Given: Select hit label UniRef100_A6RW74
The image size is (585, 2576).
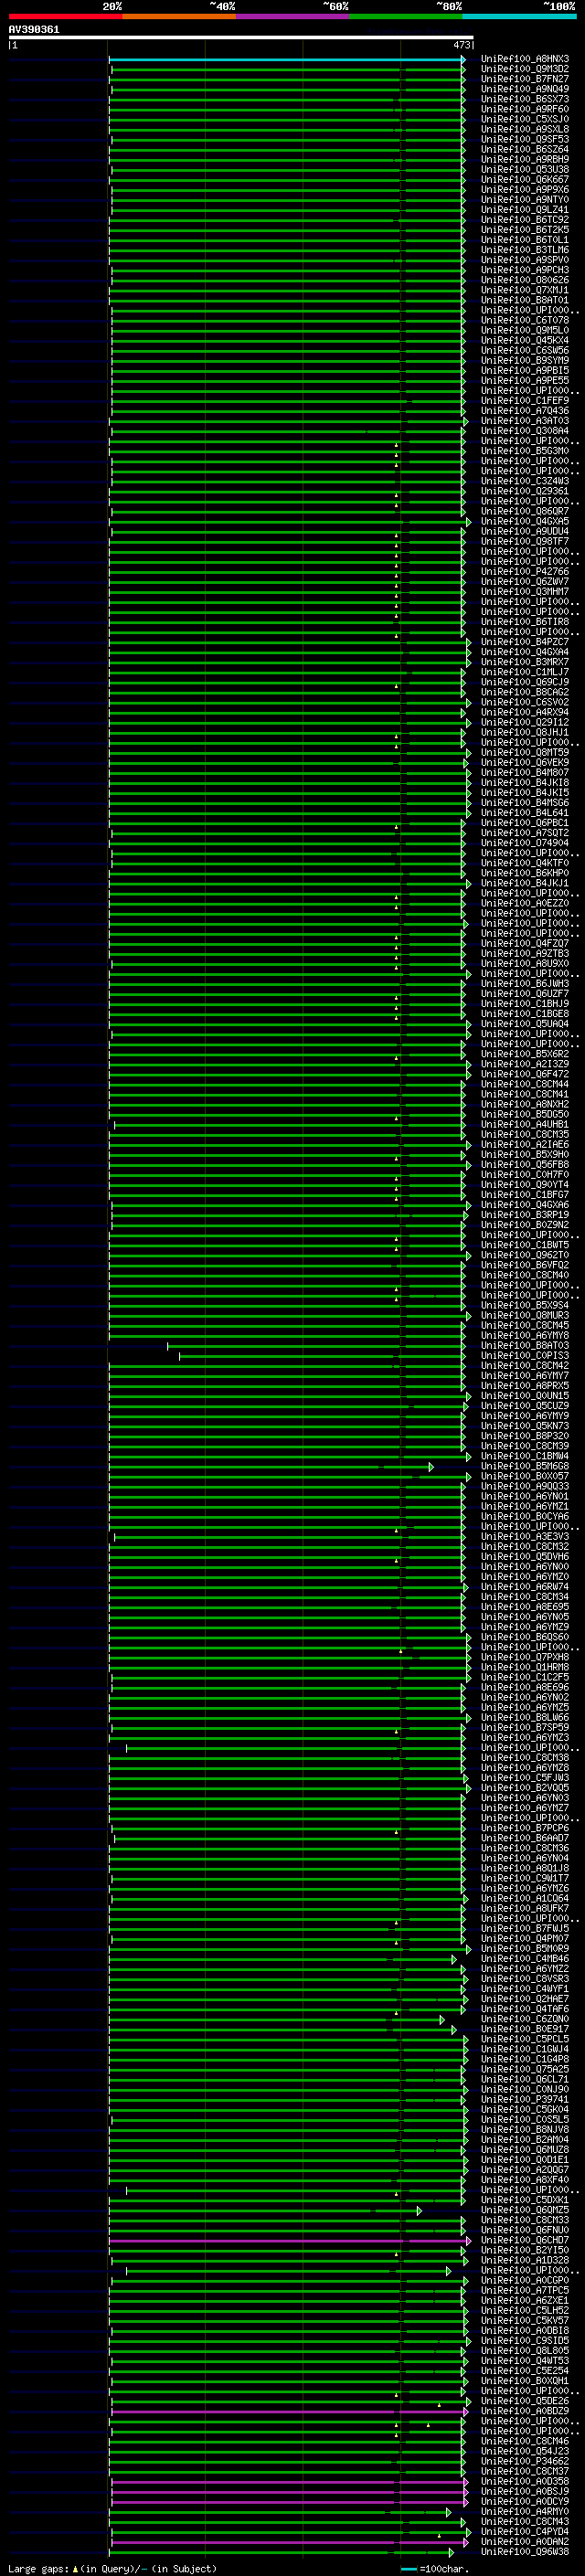Looking at the screenshot, I should tap(525, 1587).
